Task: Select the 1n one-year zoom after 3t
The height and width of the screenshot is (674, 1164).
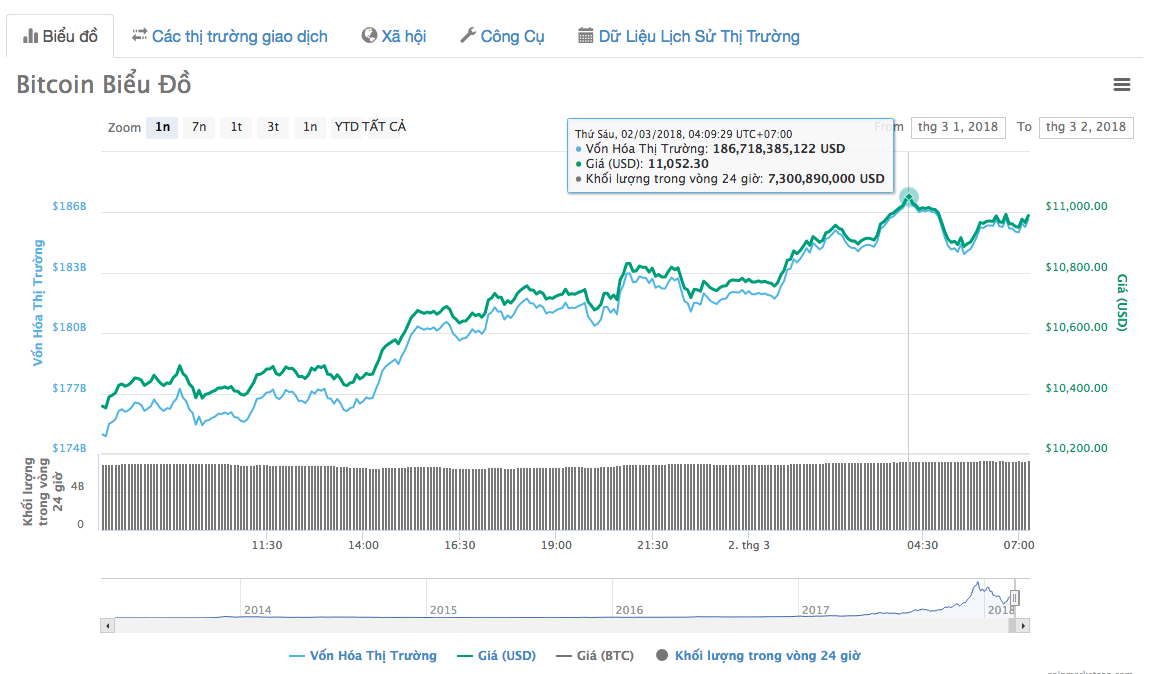Action: 310,127
